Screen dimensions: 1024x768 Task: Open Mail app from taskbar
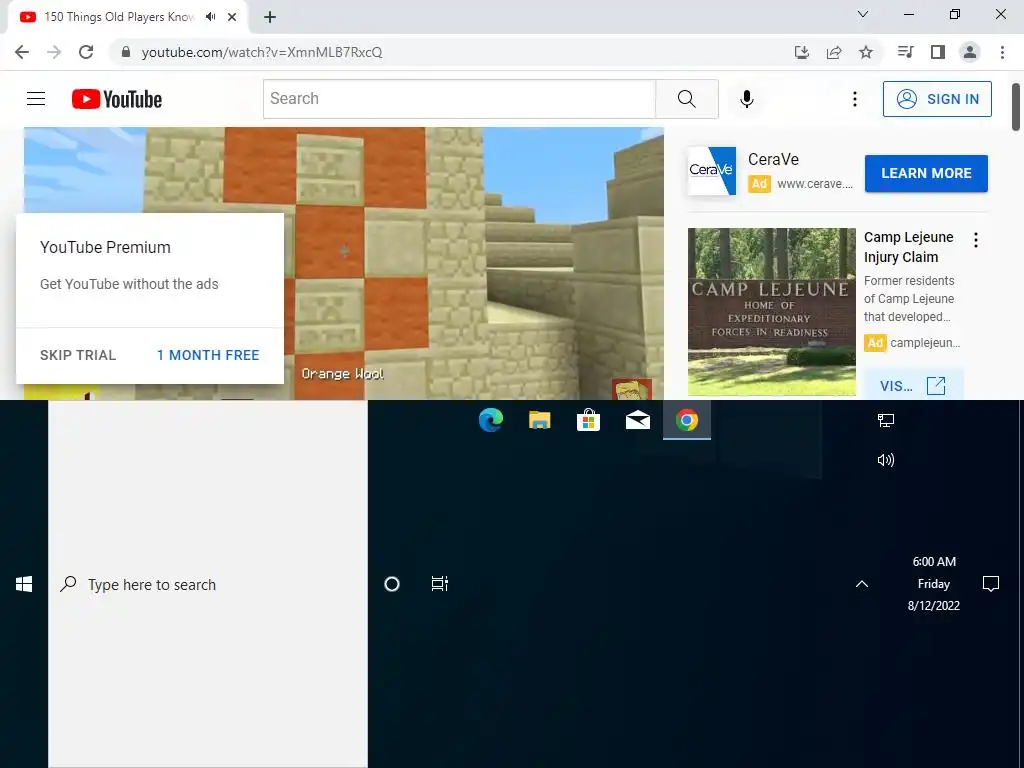click(x=637, y=420)
